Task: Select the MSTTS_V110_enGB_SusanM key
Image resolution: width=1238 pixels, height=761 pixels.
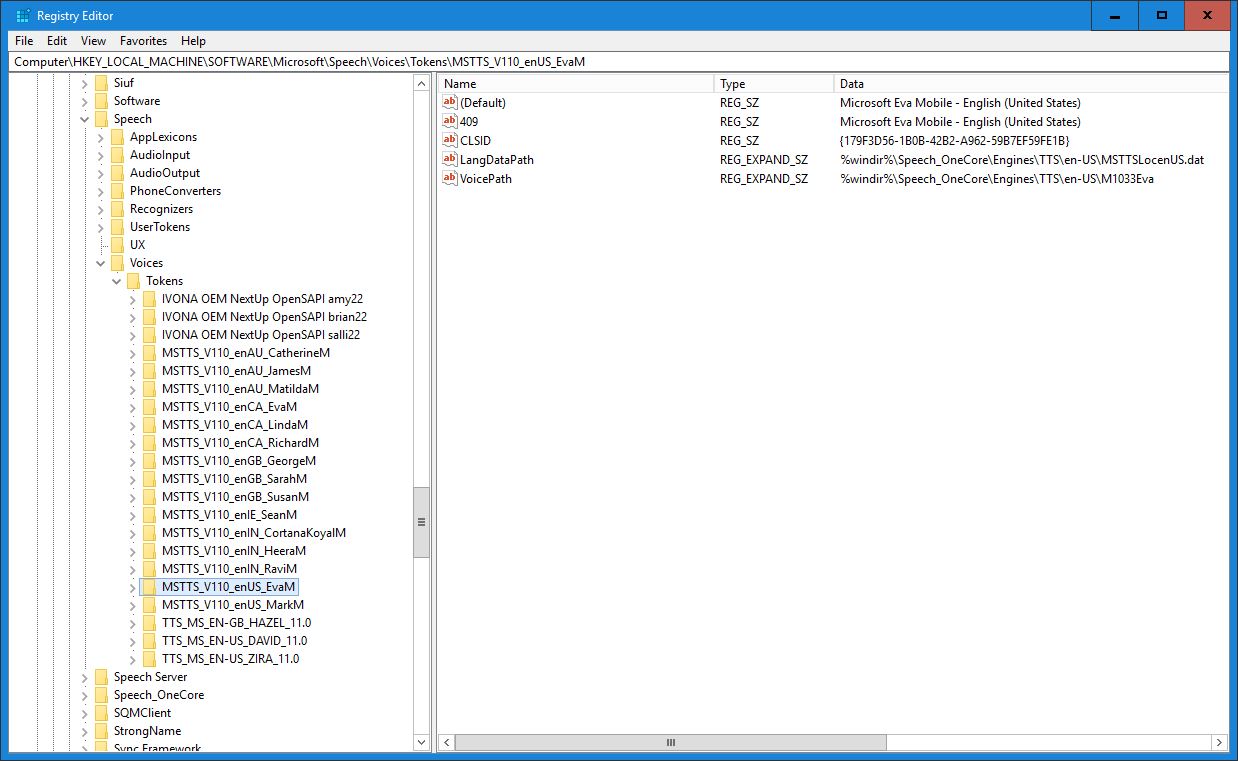Action: pyautogui.click(x=235, y=497)
